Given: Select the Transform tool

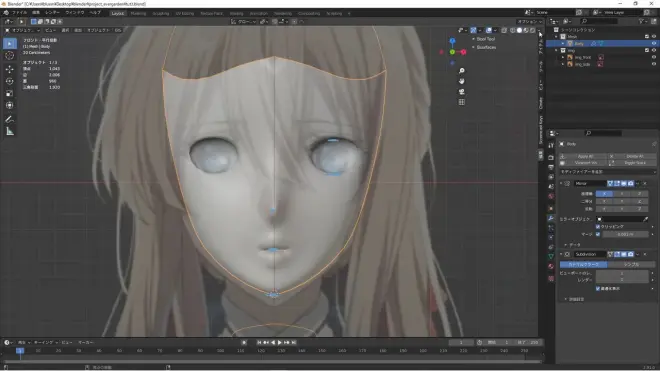Looking at the screenshot, I should pyautogui.click(x=10, y=105).
